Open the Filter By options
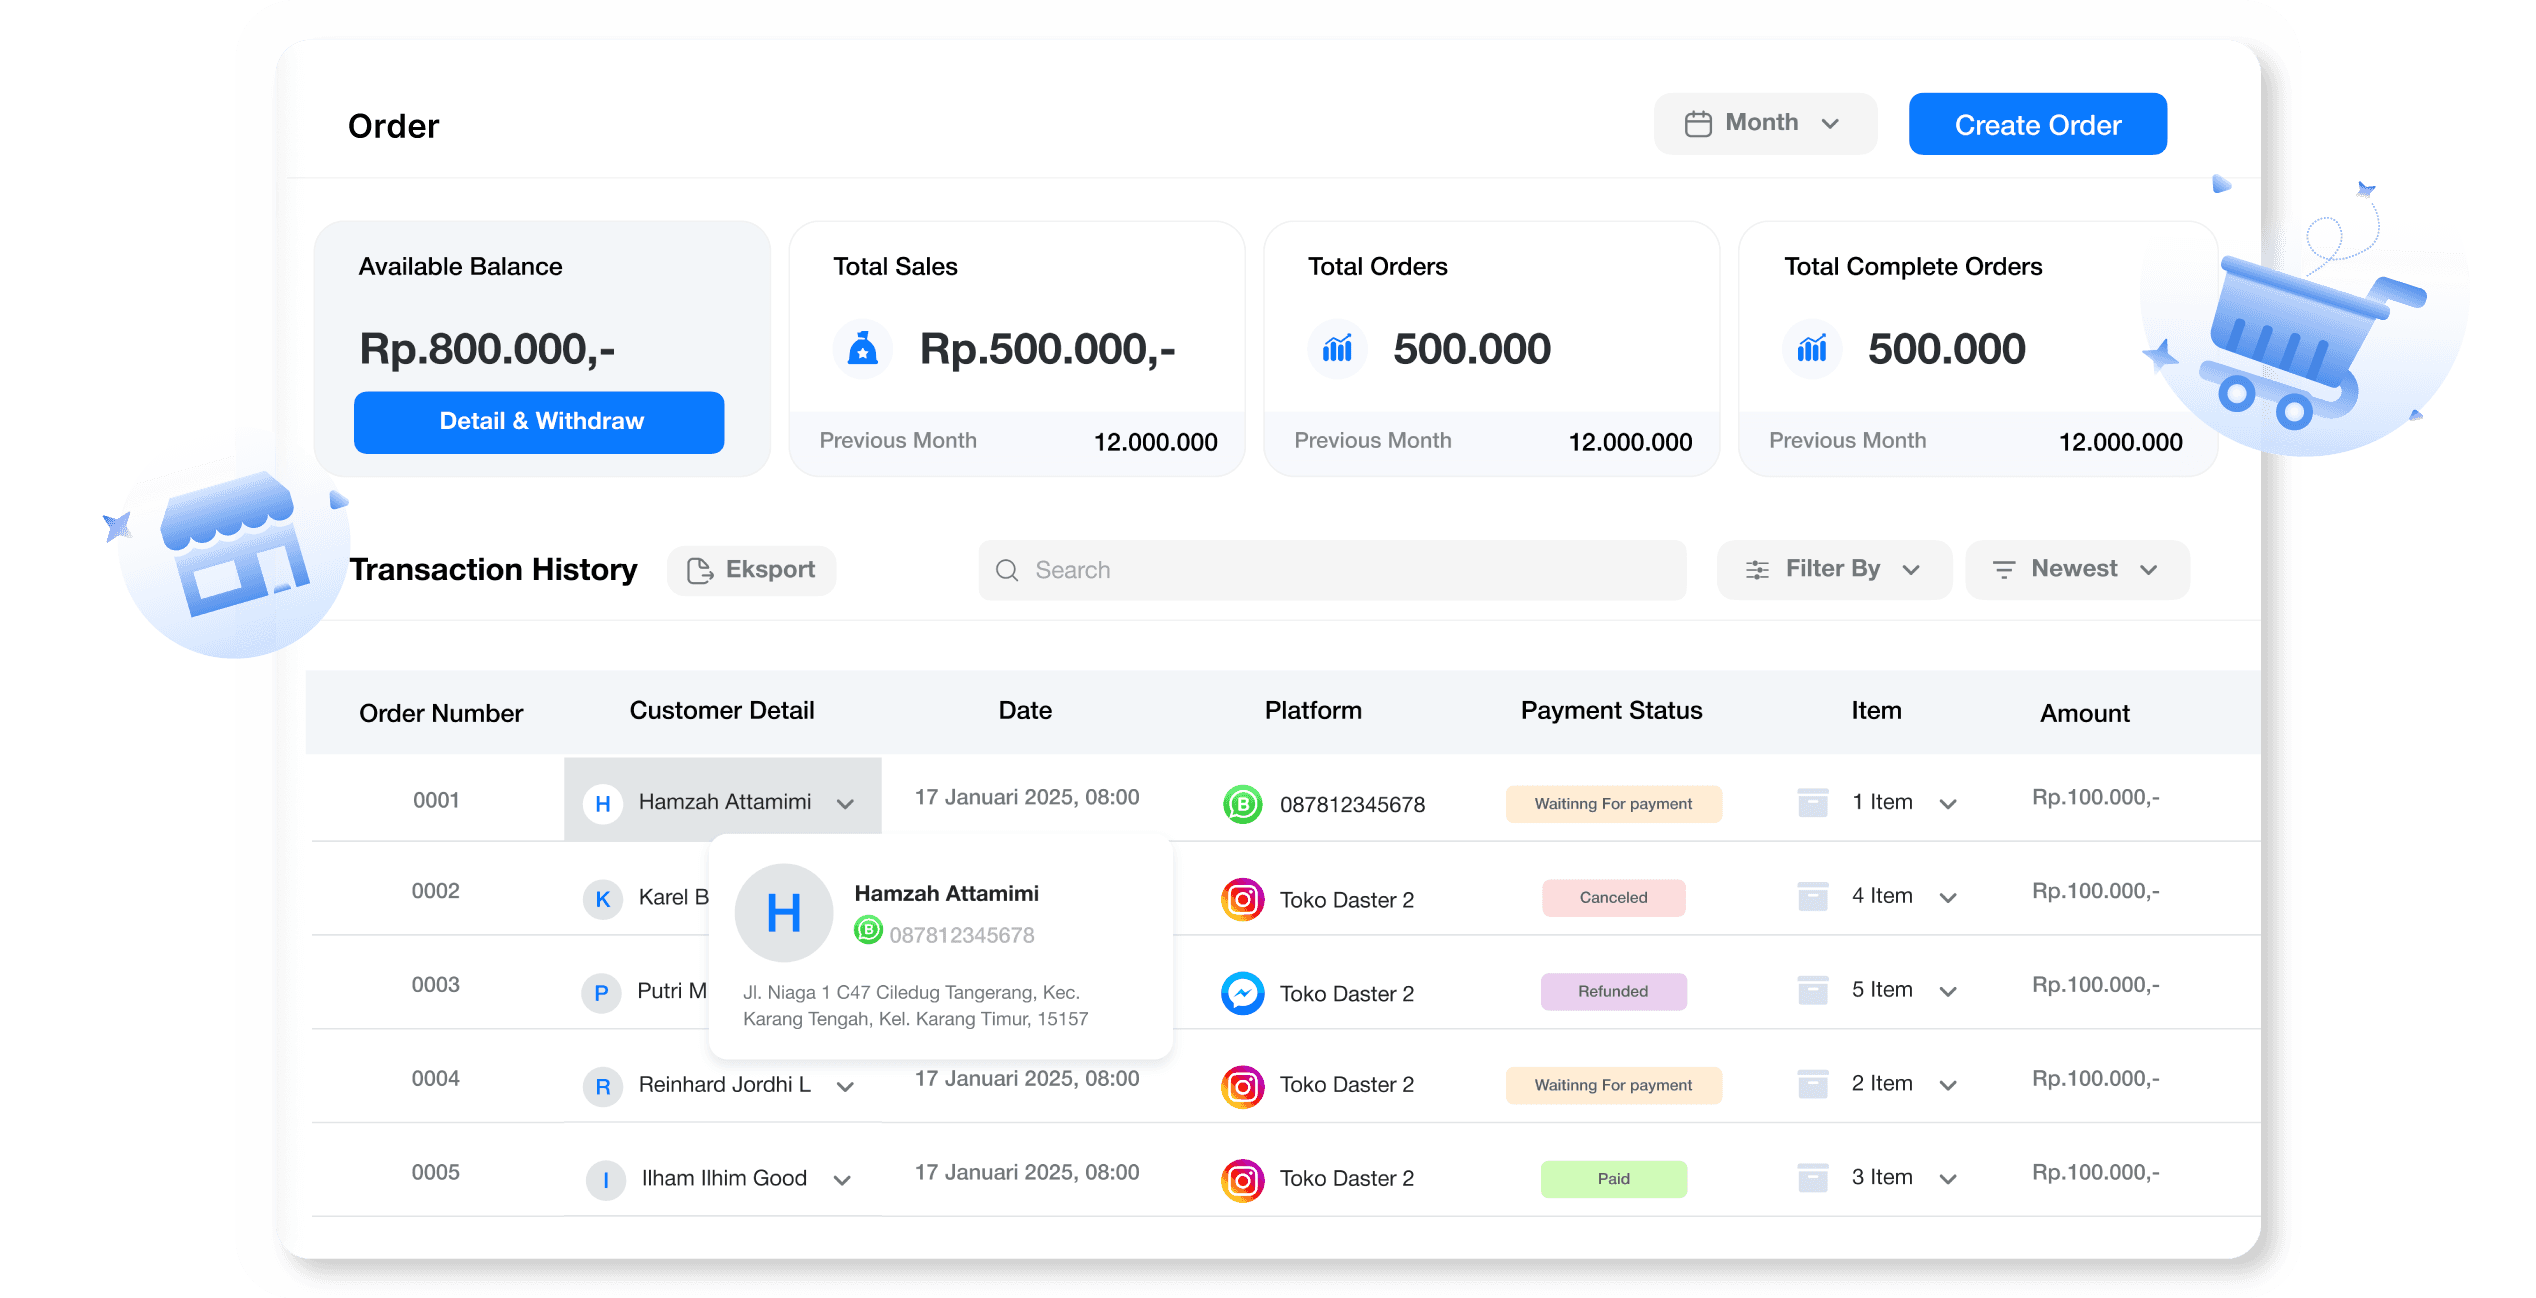Viewport: 2536px width, 1298px height. [x=1834, y=568]
